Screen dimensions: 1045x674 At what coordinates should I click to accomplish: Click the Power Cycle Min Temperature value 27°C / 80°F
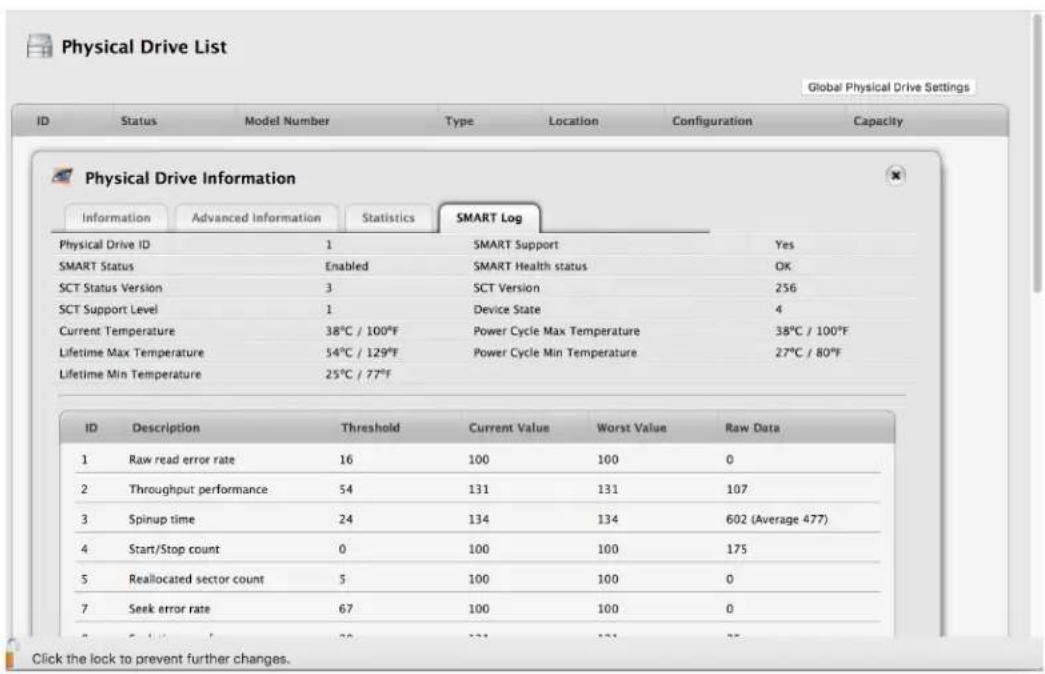pyautogui.click(x=808, y=353)
